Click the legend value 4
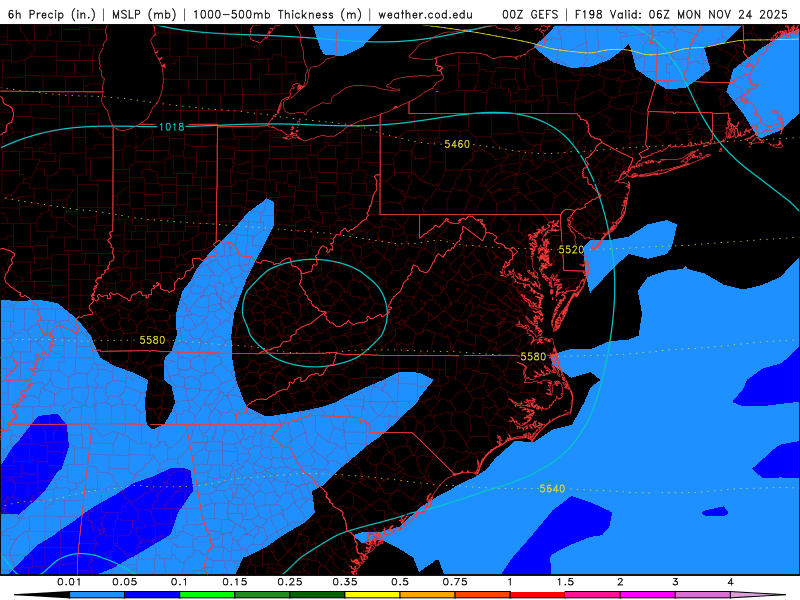 point(731,582)
